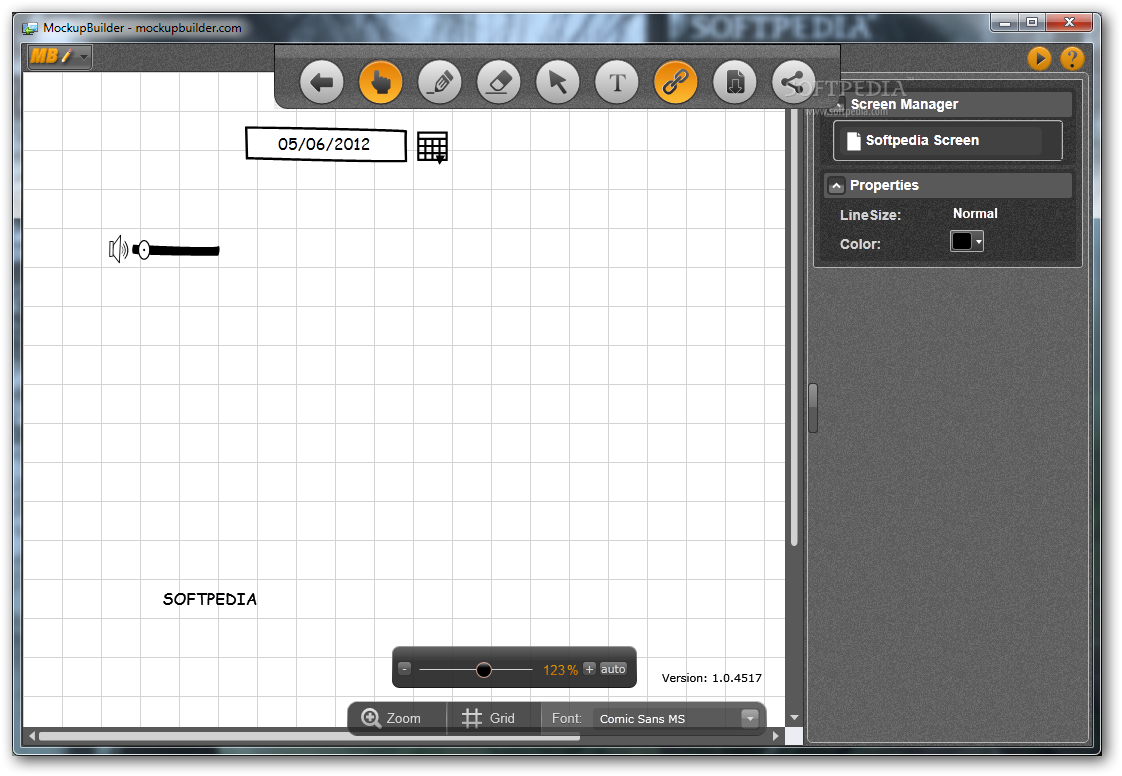Screen dimensions: 1122x776
Task: Click the volume slider knob on canvas
Action: click(144, 250)
